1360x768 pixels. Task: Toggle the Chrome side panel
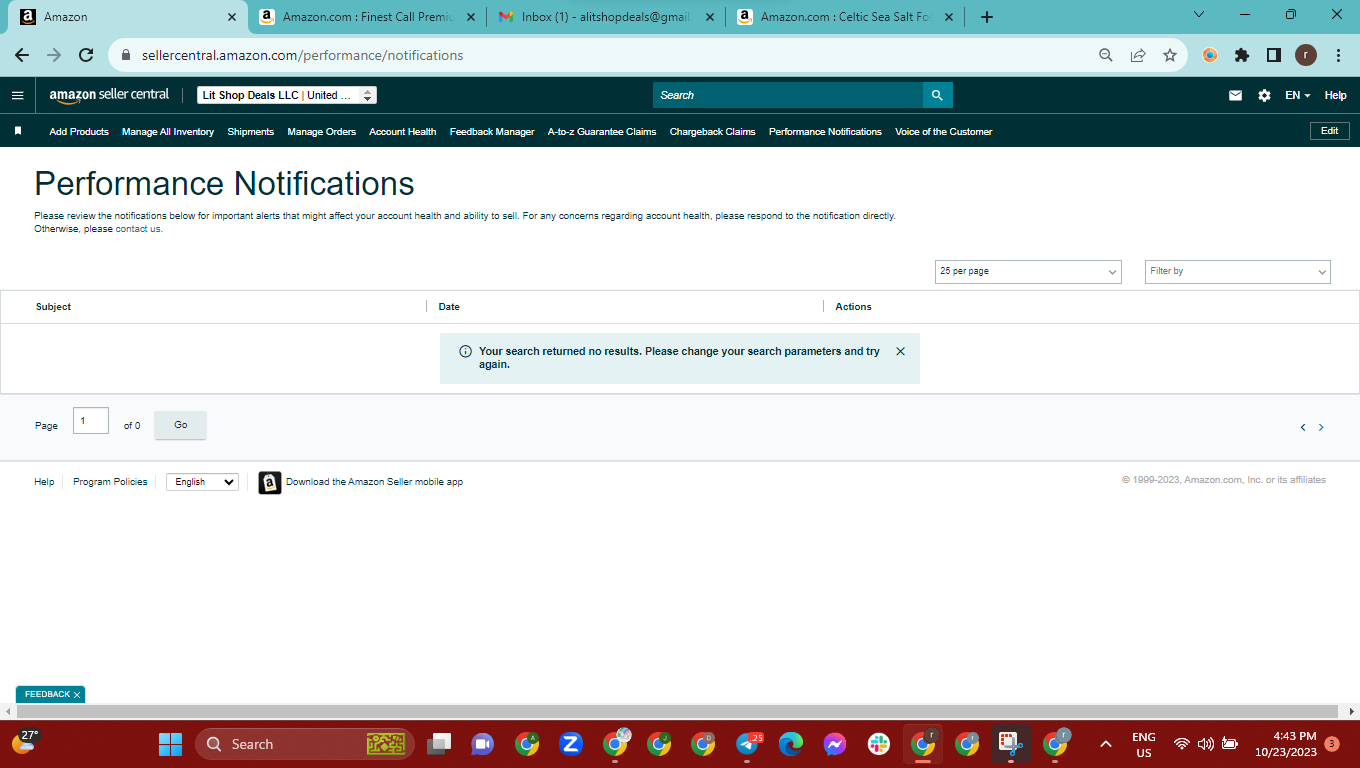1274,56
